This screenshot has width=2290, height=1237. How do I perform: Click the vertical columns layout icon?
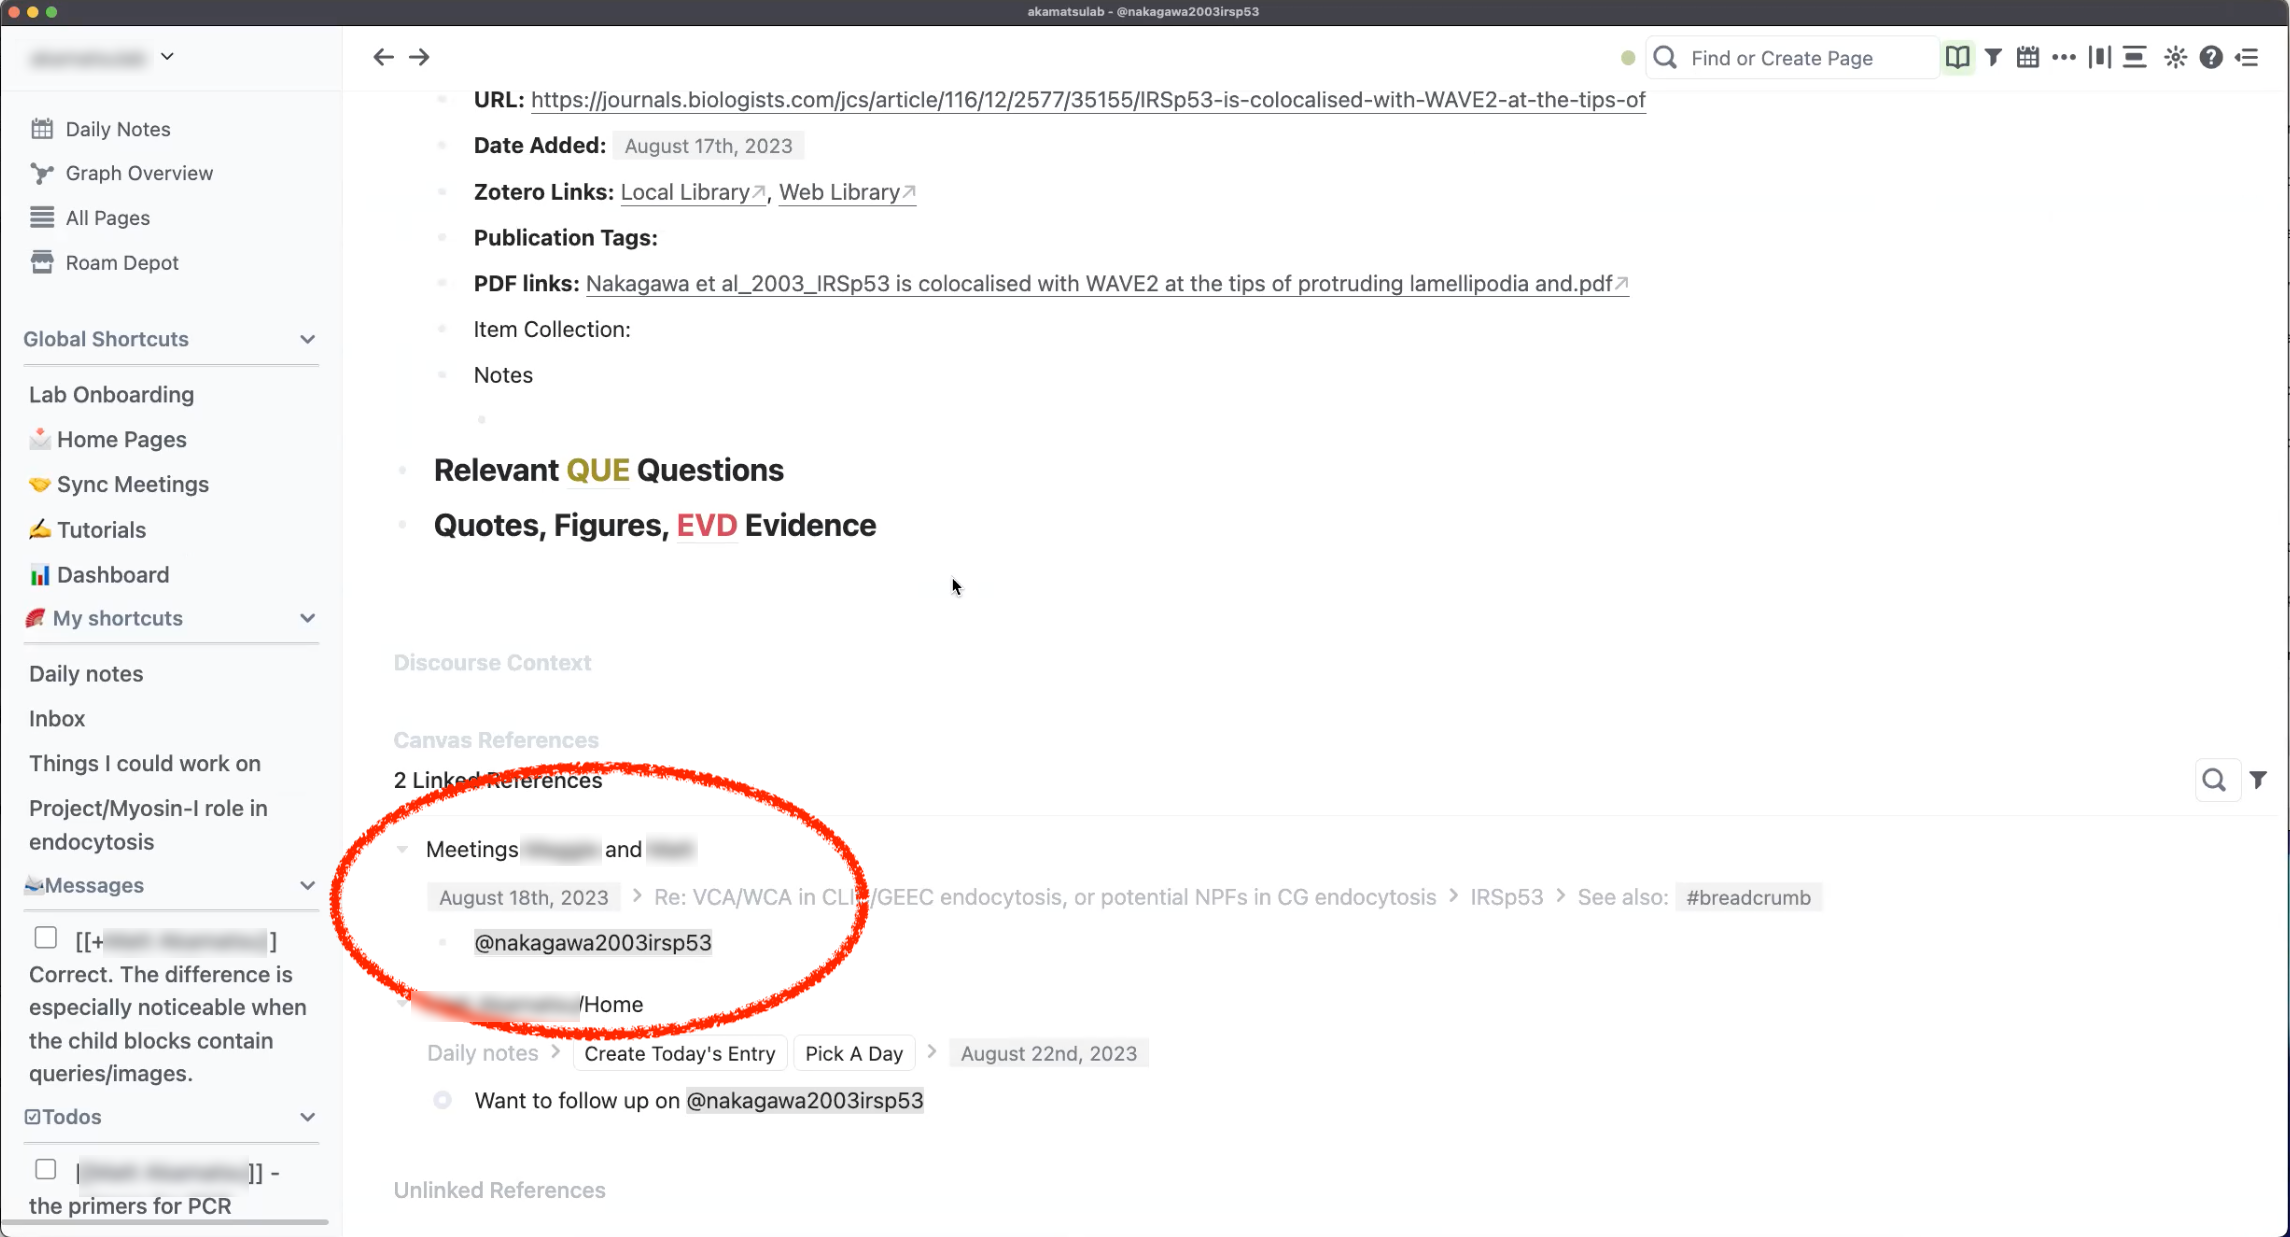point(2100,57)
